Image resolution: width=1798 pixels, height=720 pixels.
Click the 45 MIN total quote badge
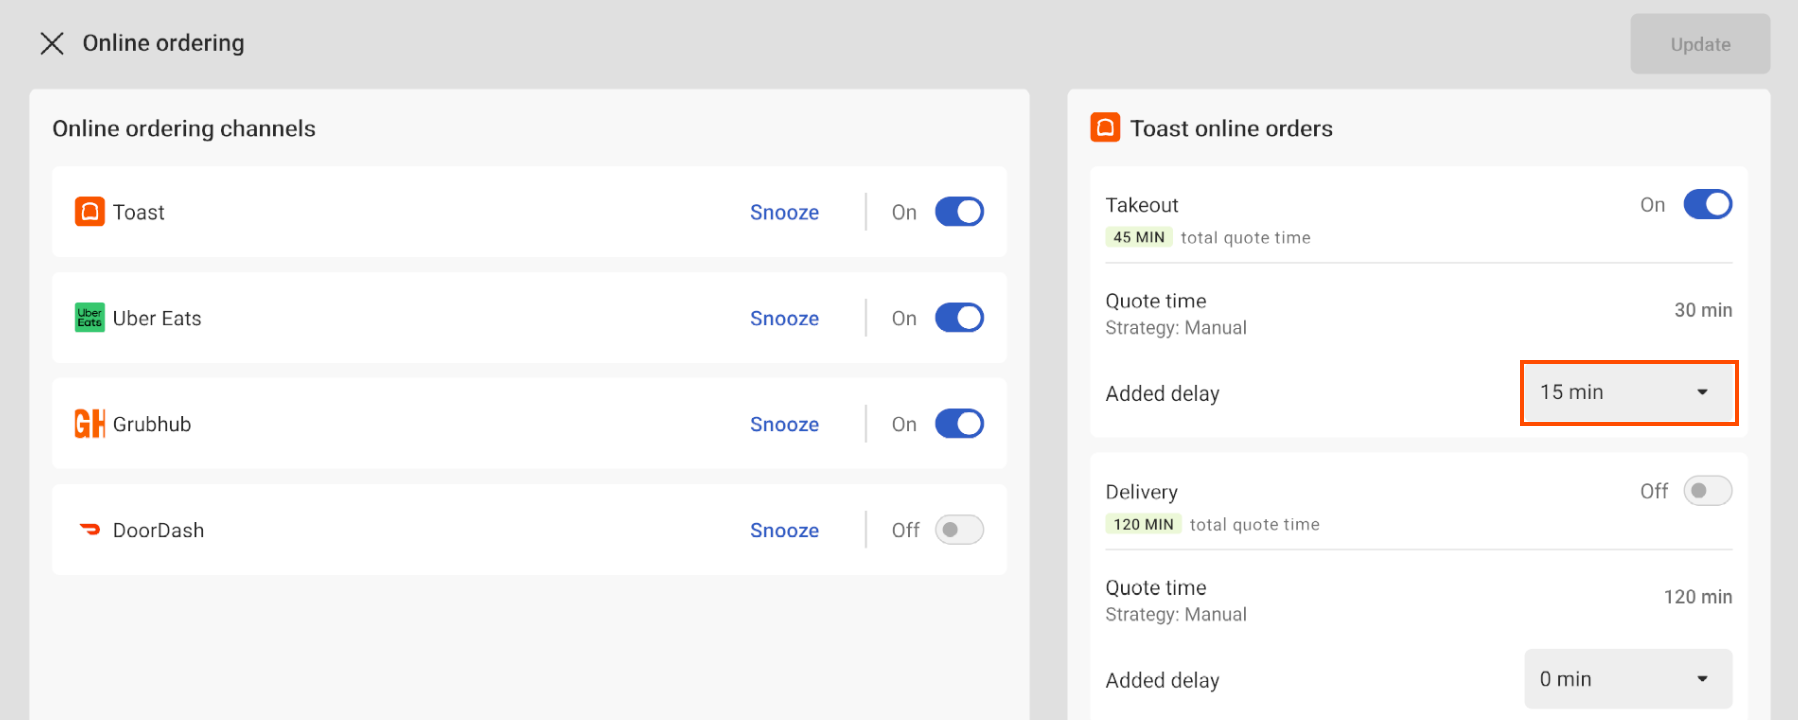1139,237
